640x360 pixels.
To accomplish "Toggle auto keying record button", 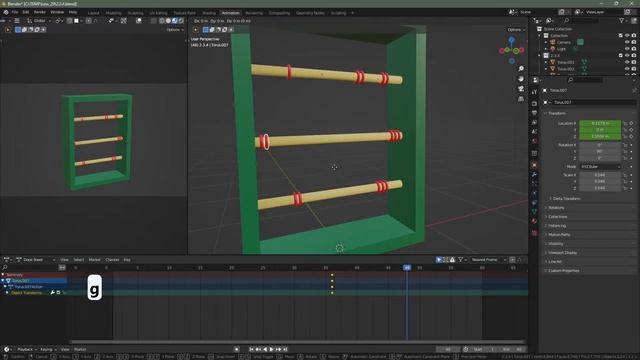I will (x=236, y=349).
